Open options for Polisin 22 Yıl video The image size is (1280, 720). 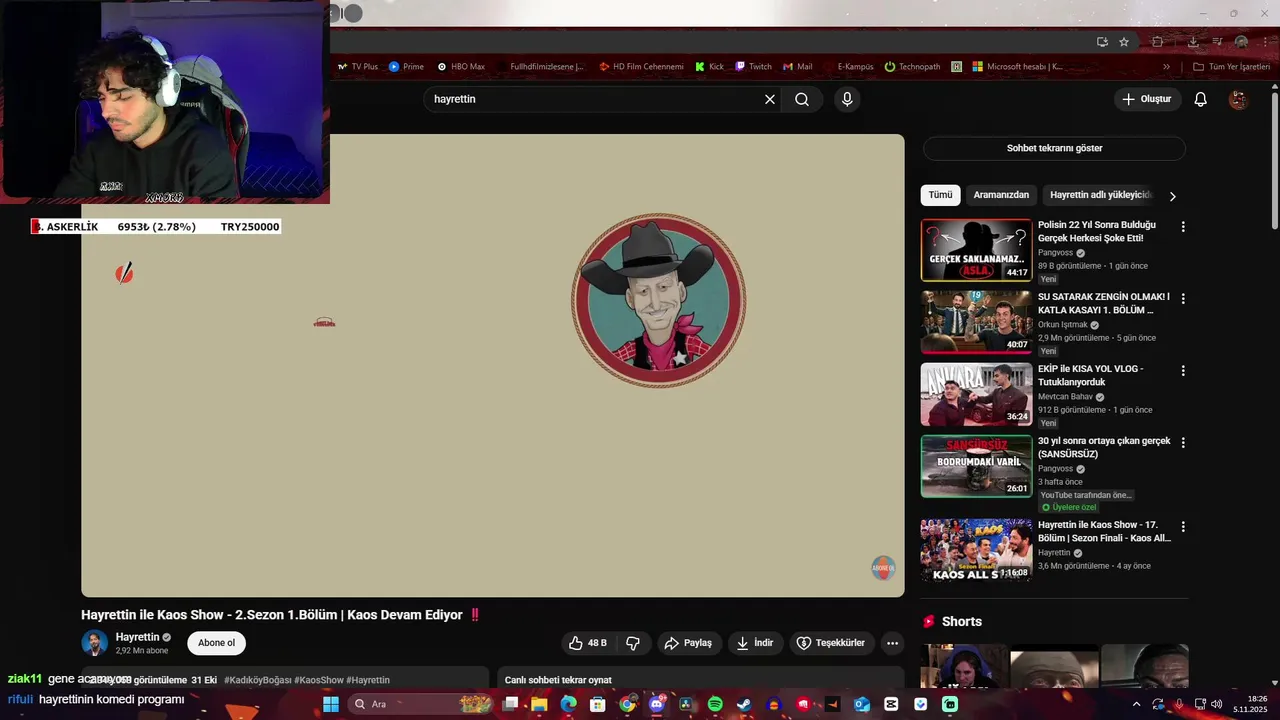coord(1183,227)
